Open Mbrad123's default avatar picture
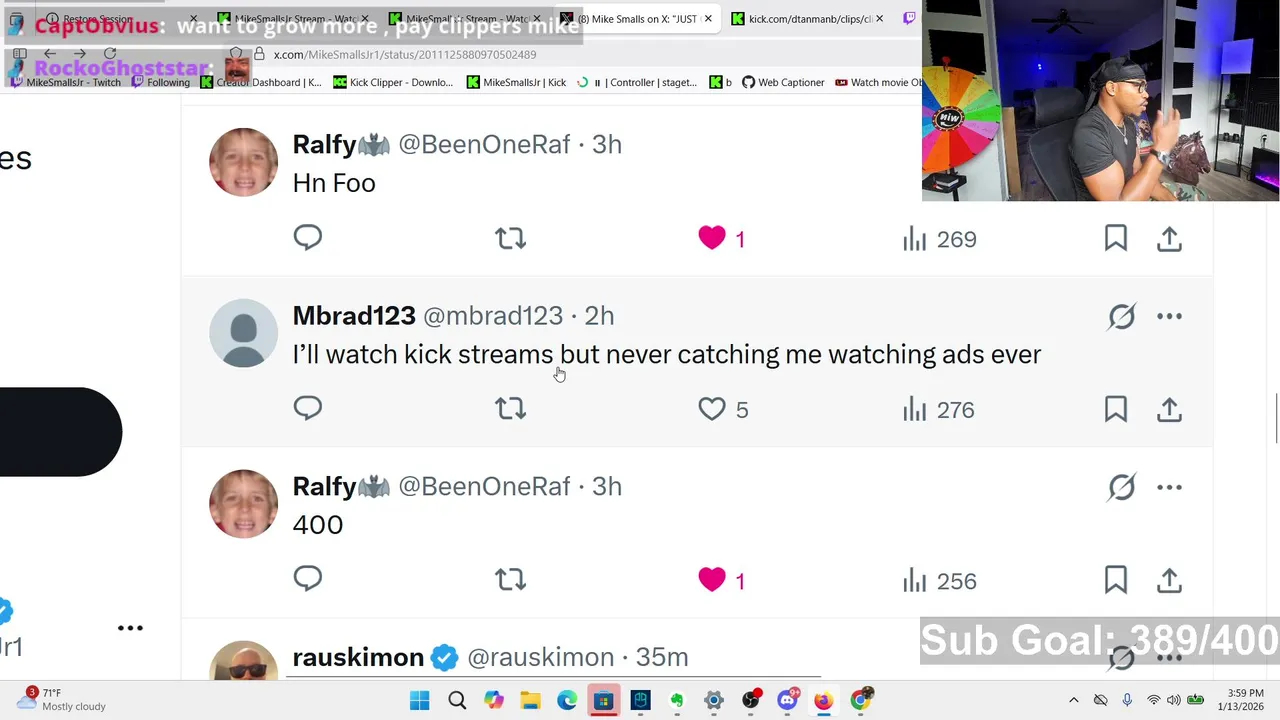The width and height of the screenshot is (1280, 720). click(x=243, y=333)
